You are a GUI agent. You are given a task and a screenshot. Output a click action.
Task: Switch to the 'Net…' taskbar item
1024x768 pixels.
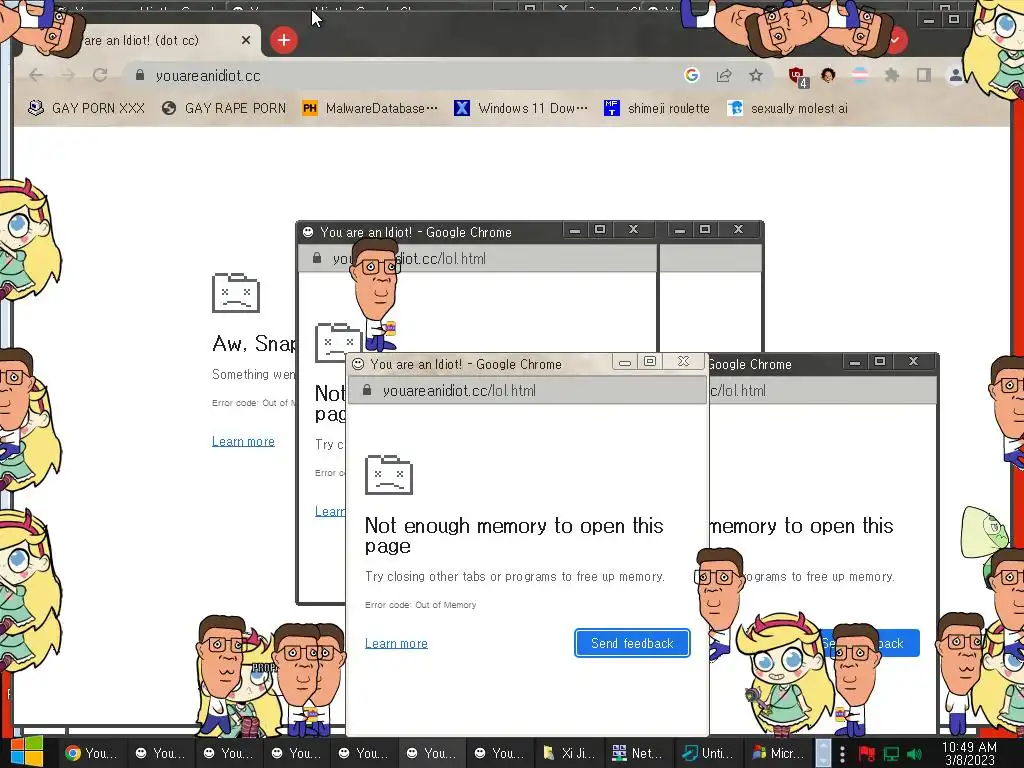point(637,753)
